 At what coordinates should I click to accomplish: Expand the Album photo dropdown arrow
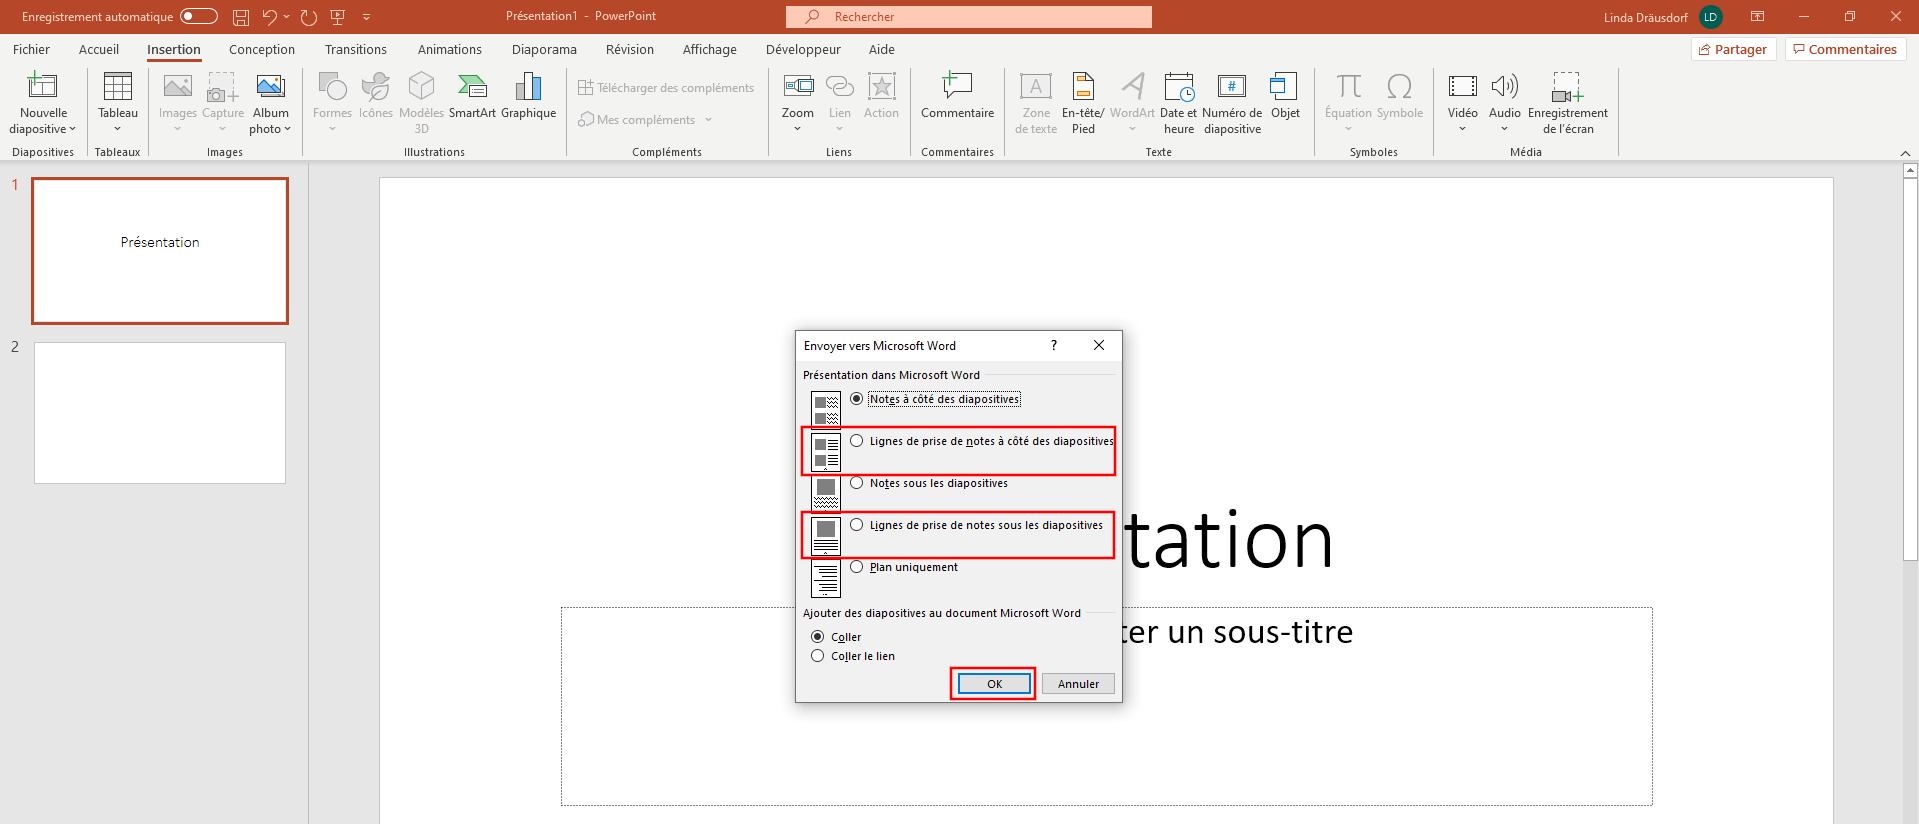pyautogui.click(x=287, y=129)
